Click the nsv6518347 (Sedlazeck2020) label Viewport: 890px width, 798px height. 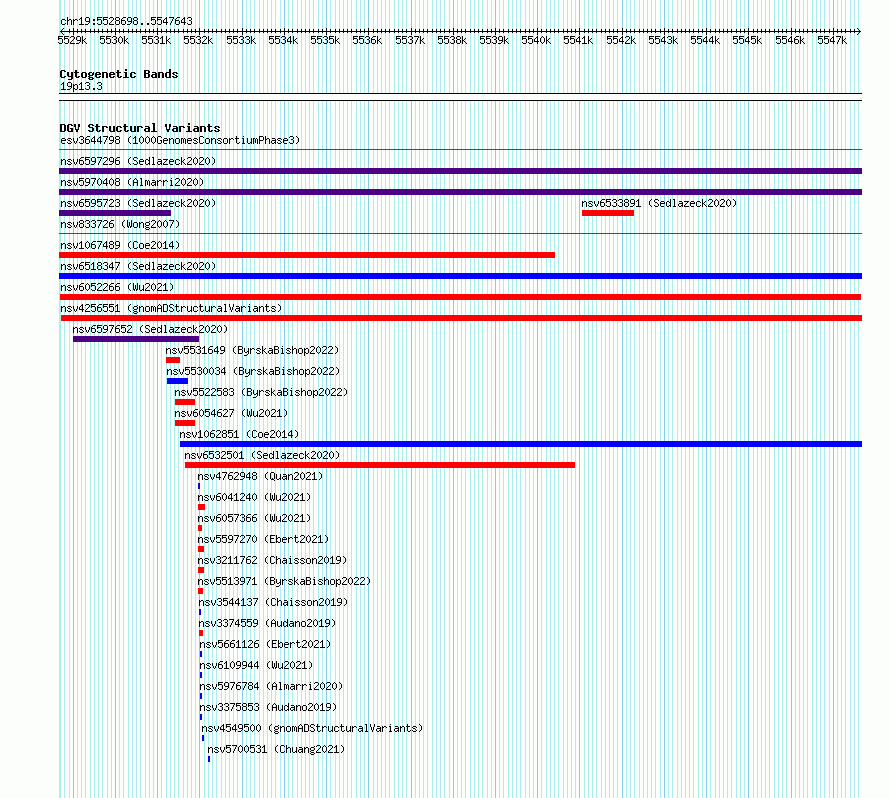point(138,266)
